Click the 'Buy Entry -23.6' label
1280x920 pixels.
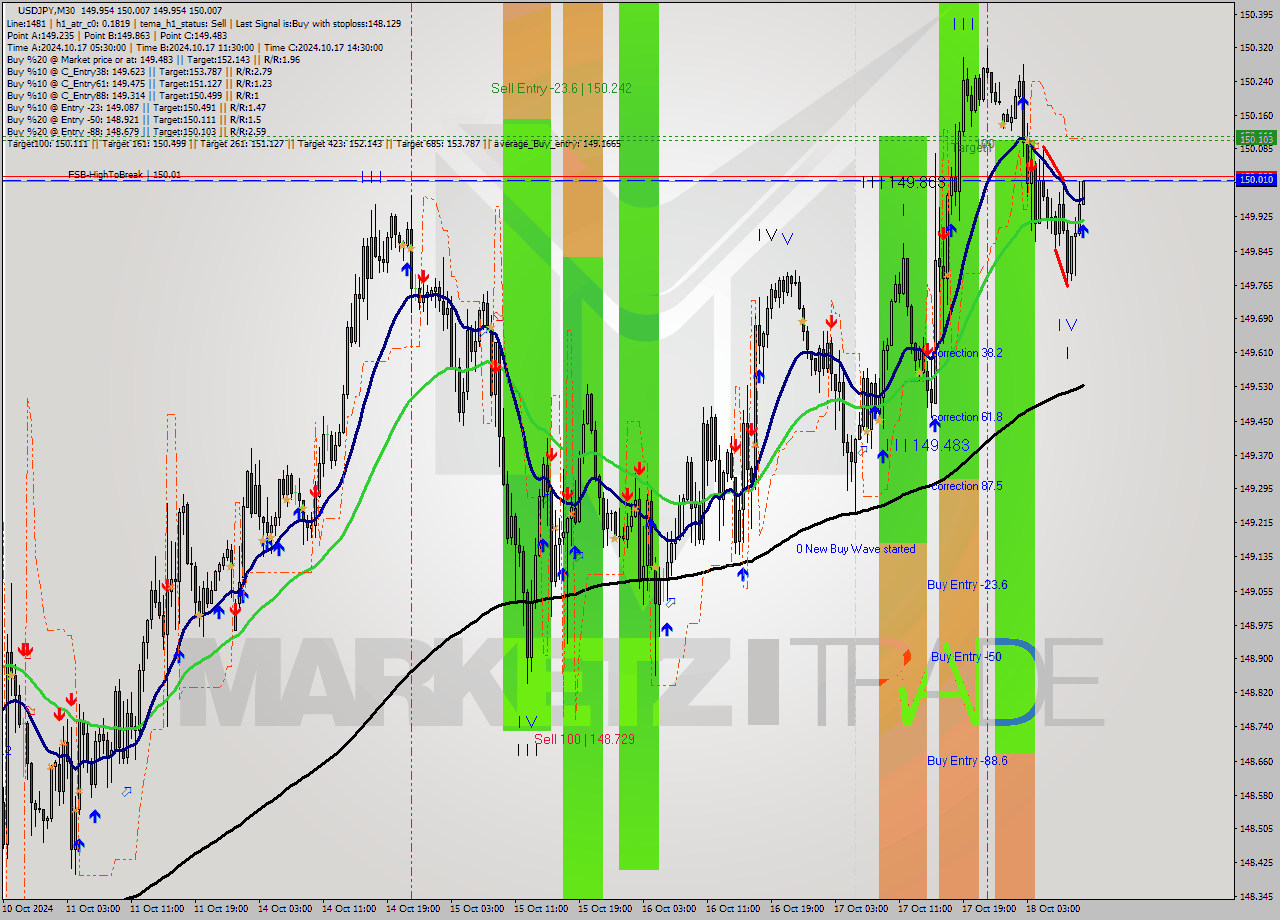tap(967, 585)
